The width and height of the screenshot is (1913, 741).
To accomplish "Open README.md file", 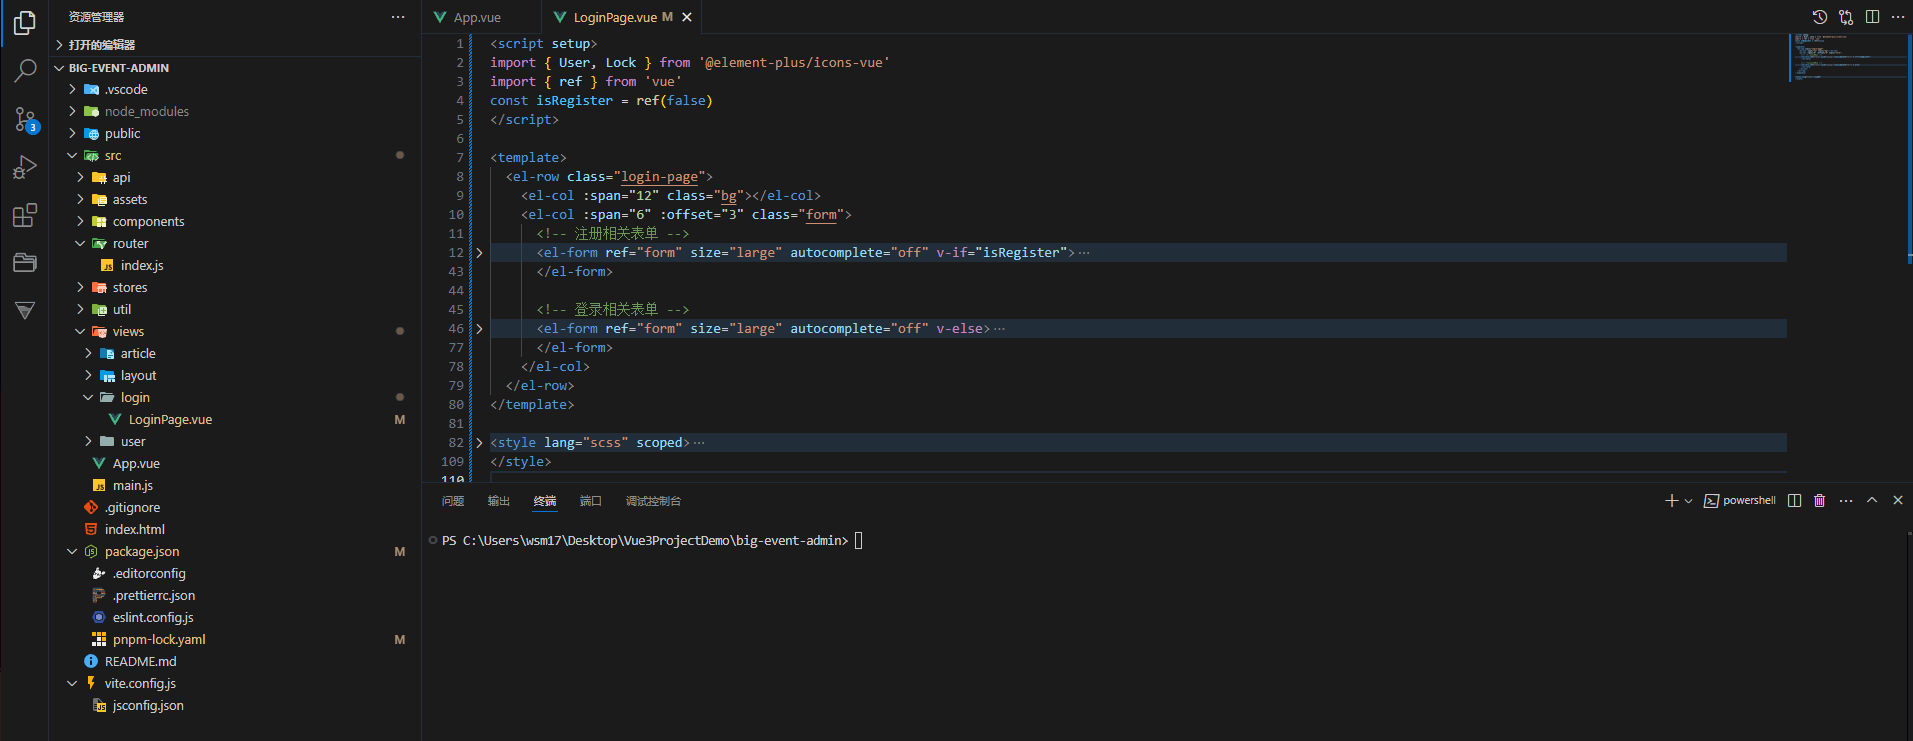I will [x=235, y=661].
